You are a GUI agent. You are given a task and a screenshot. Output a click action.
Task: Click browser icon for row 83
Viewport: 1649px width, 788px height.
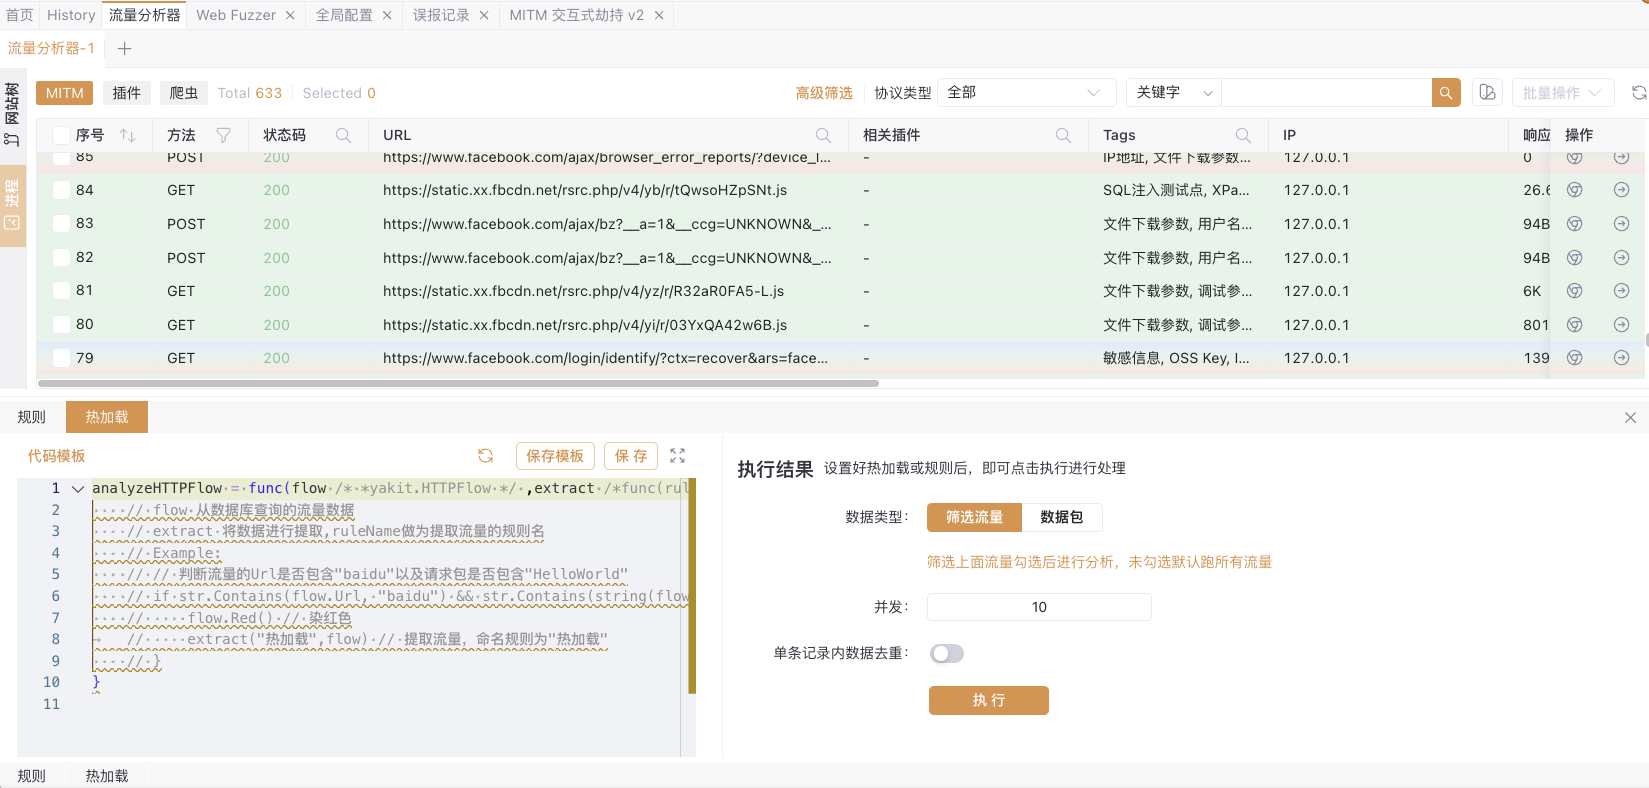[x=1575, y=224]
